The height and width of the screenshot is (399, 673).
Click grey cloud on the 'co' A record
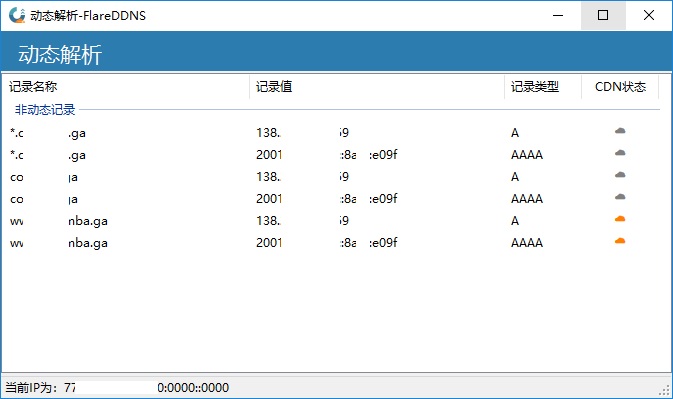pyautogui.click(x=620, y=175)
